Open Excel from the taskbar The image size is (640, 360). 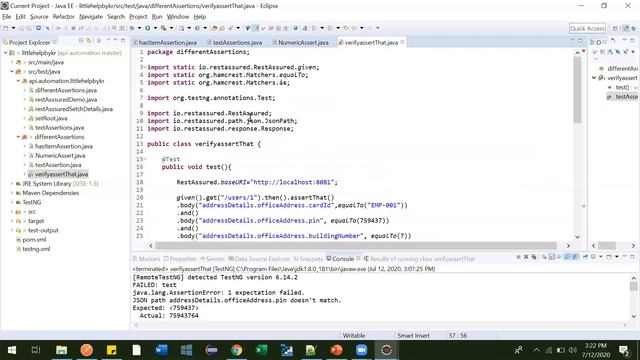[262, 350]
